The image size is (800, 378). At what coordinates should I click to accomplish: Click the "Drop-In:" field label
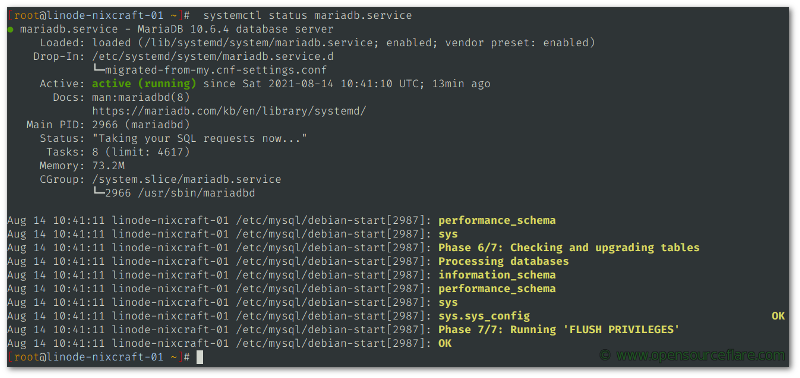(x=59, y=57)
